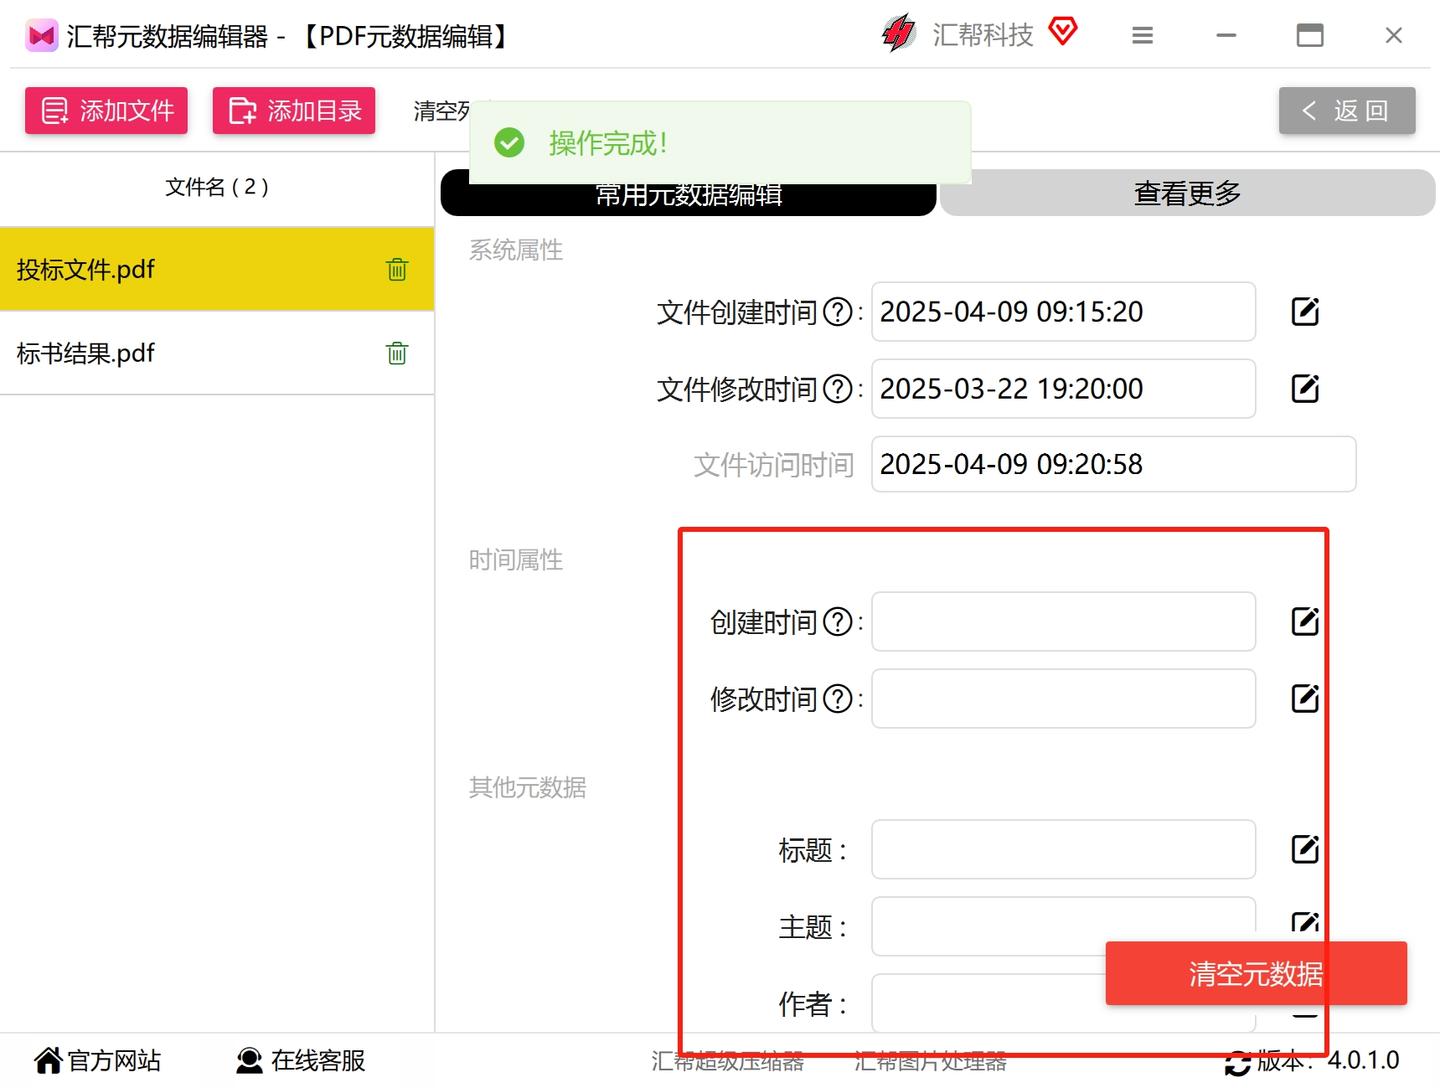Click the version number 4.0.1.0
This screenshot has width=1440, height=1088.
1363,1060
